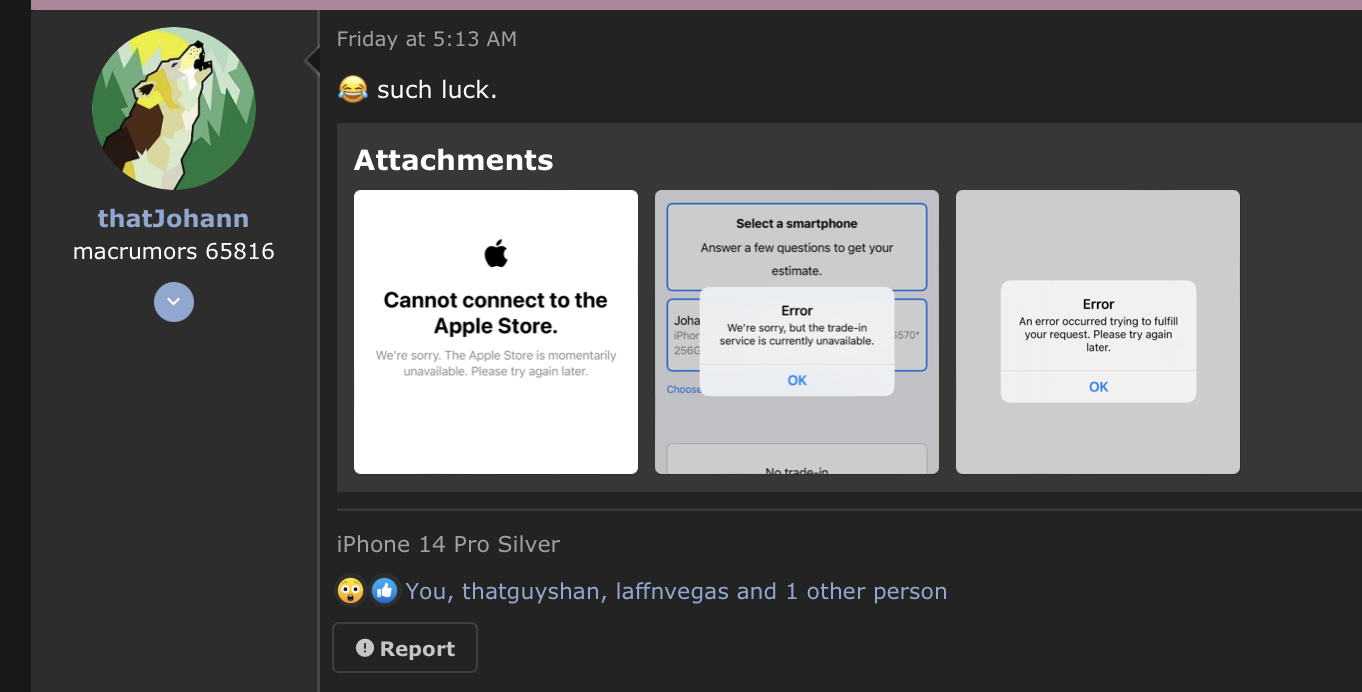Click the laughing emoji in the post

click(352, 90)
